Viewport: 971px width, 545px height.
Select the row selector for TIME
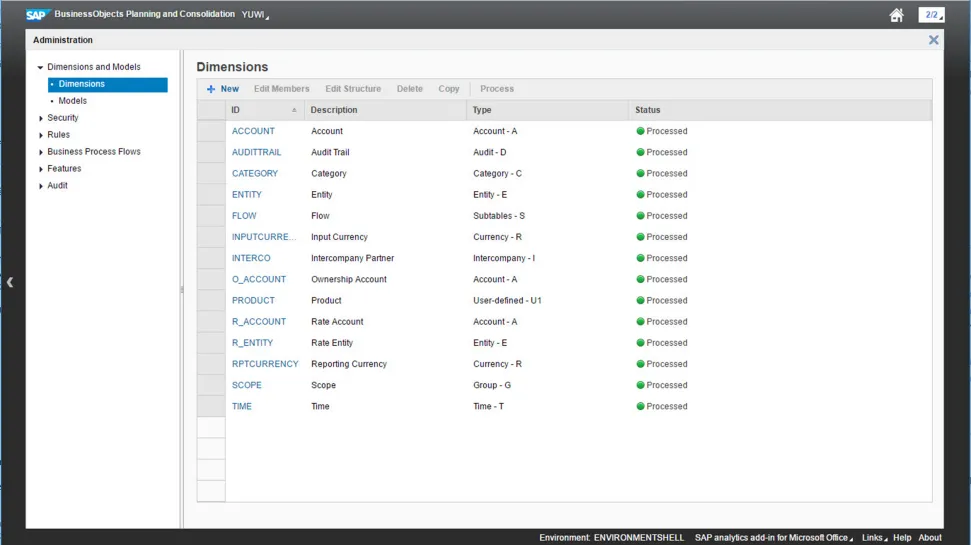[x=211, y=406]
